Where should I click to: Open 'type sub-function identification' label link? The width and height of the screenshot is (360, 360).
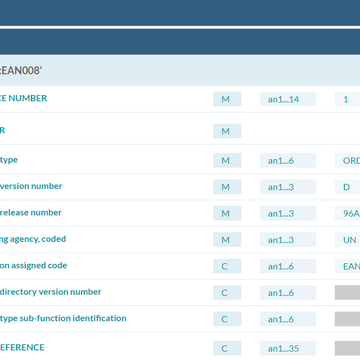(x=63, y=318)
